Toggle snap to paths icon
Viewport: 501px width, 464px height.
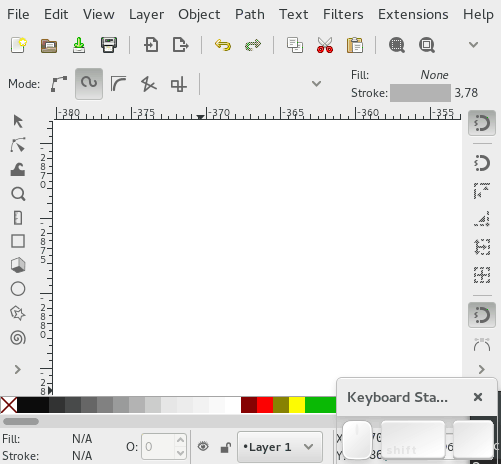coord(482,344)
